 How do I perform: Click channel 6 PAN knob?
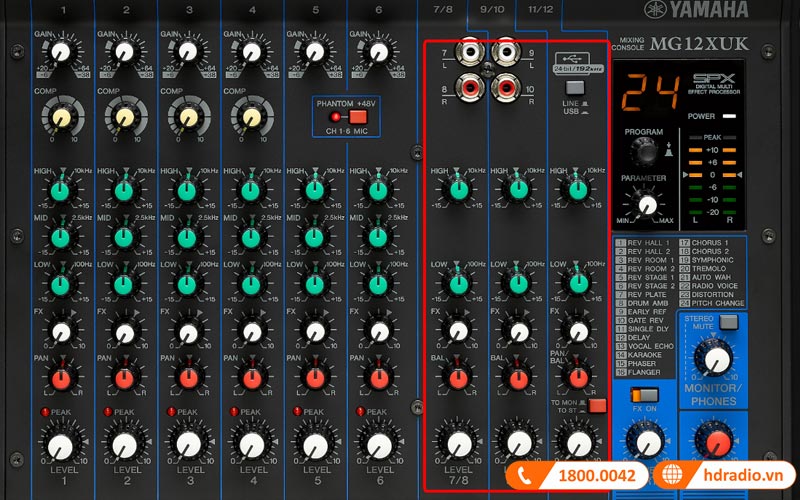coord(379,380)
